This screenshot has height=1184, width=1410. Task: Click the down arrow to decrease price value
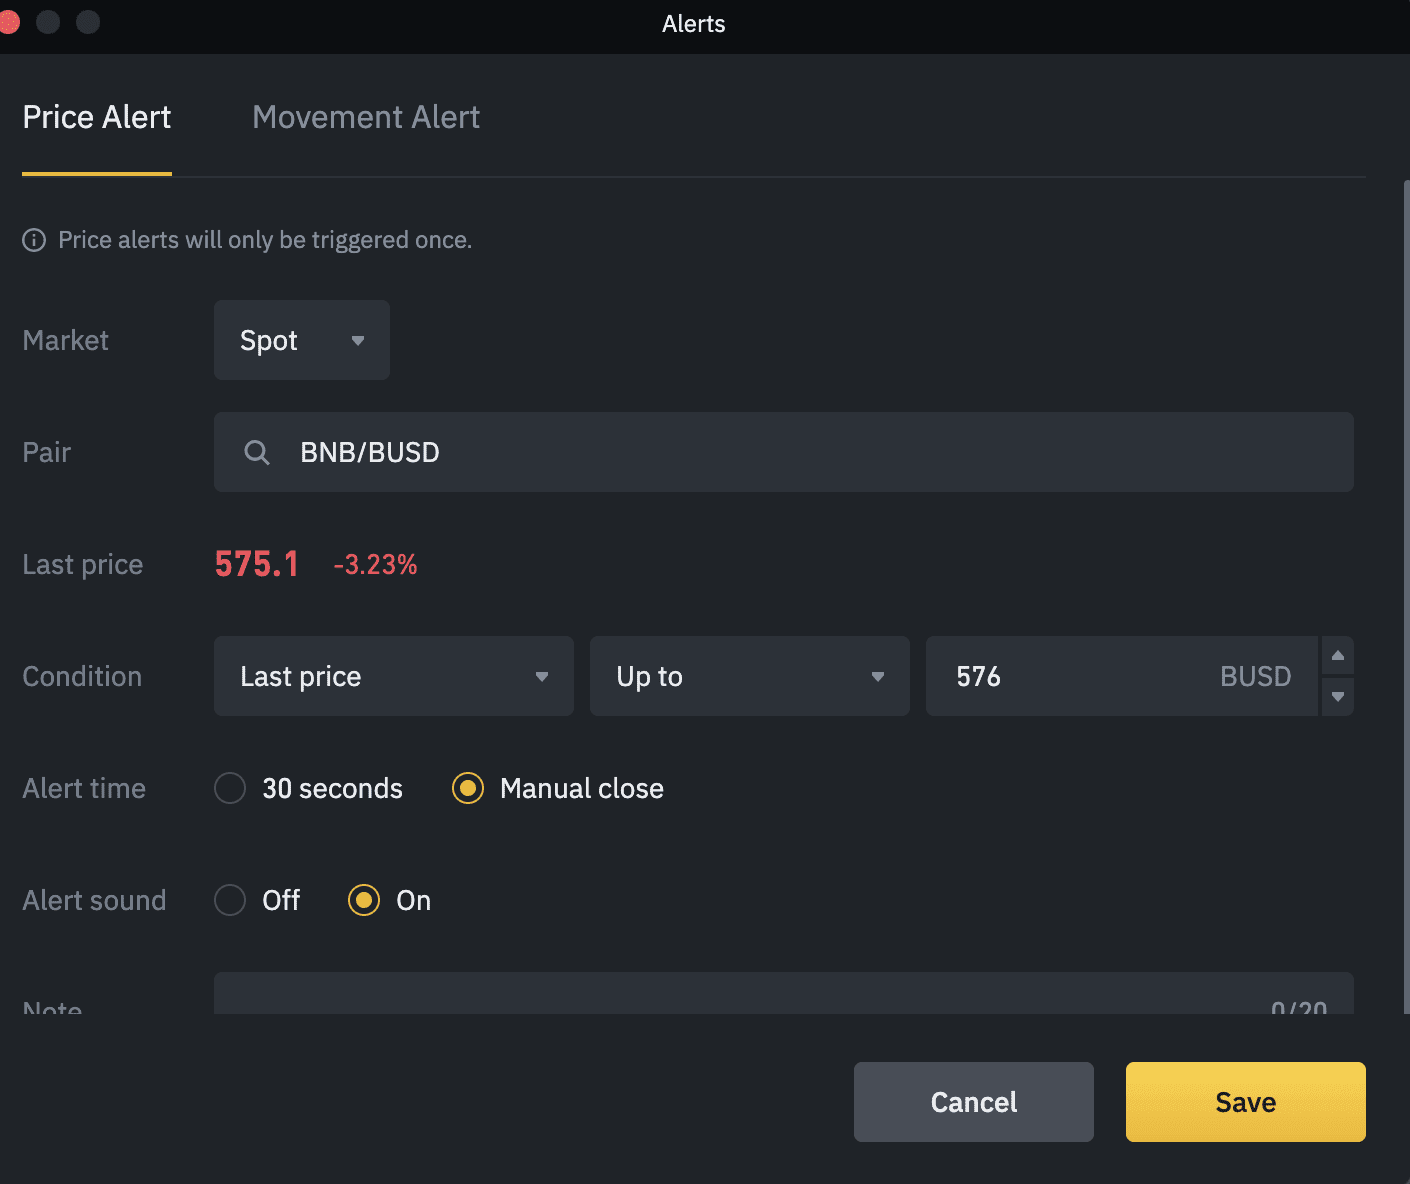pyautogui.click(x=1337, y=697)
